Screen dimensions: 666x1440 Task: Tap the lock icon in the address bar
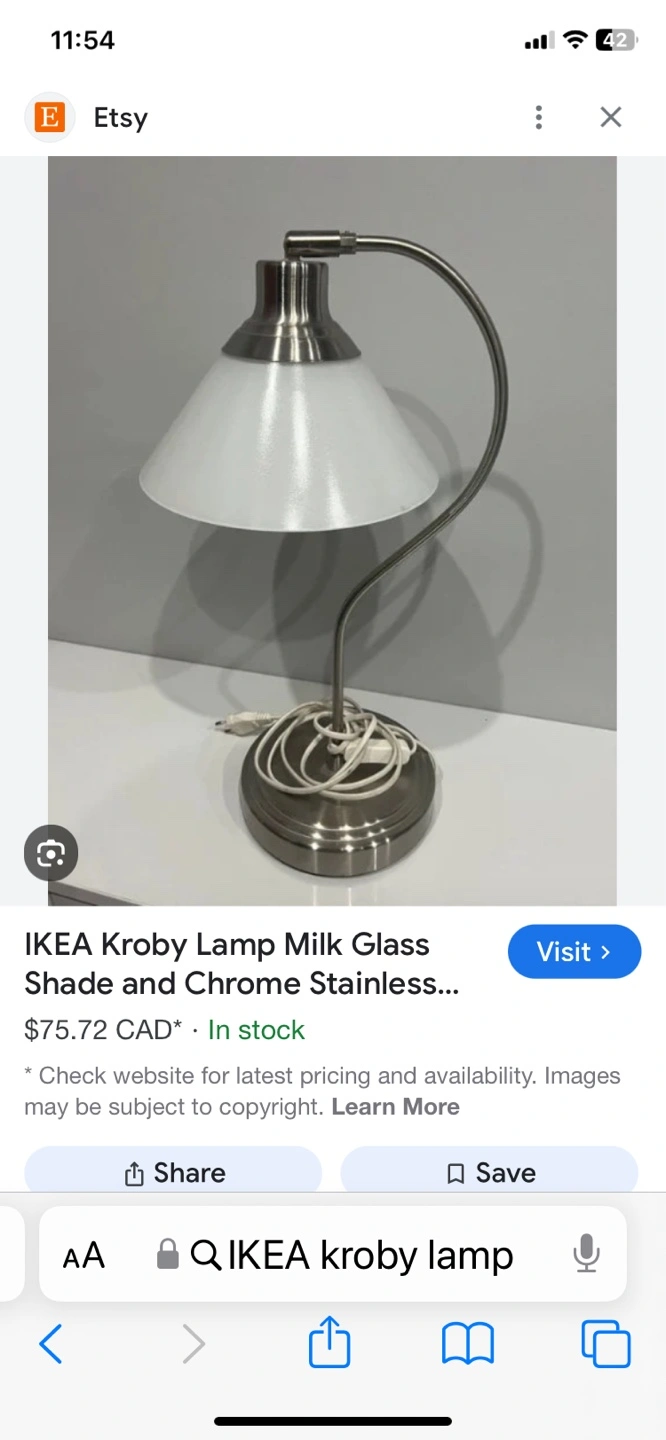click(x=168, y=1254)
